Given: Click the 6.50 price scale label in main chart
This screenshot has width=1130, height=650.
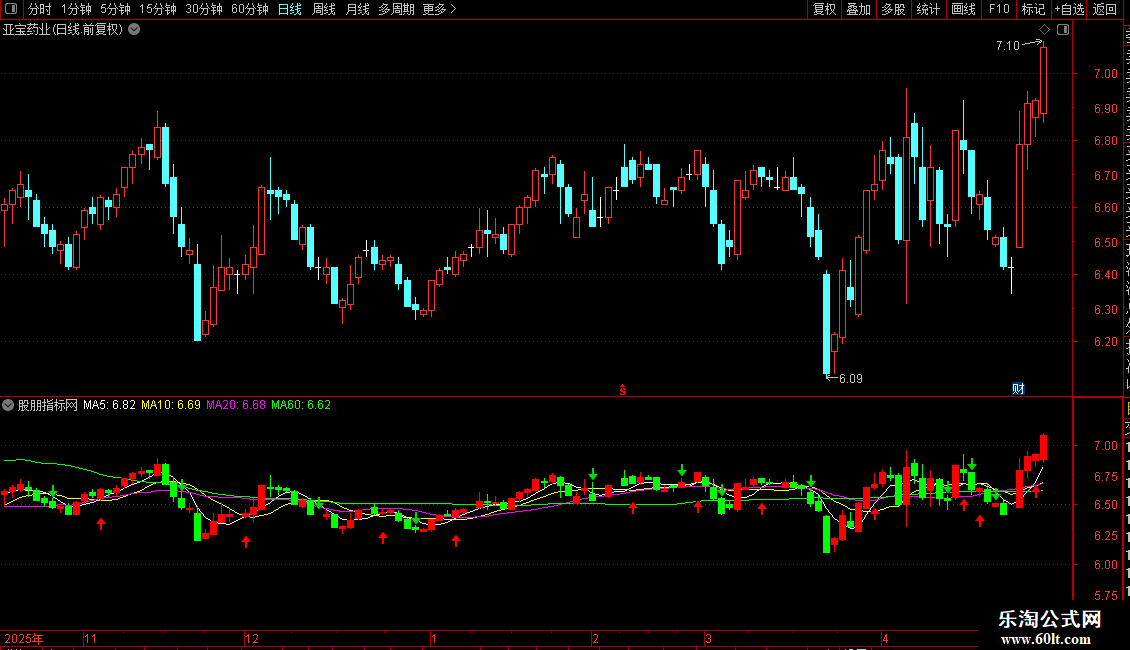Looking at the screenshot, I should point(1105,243).
